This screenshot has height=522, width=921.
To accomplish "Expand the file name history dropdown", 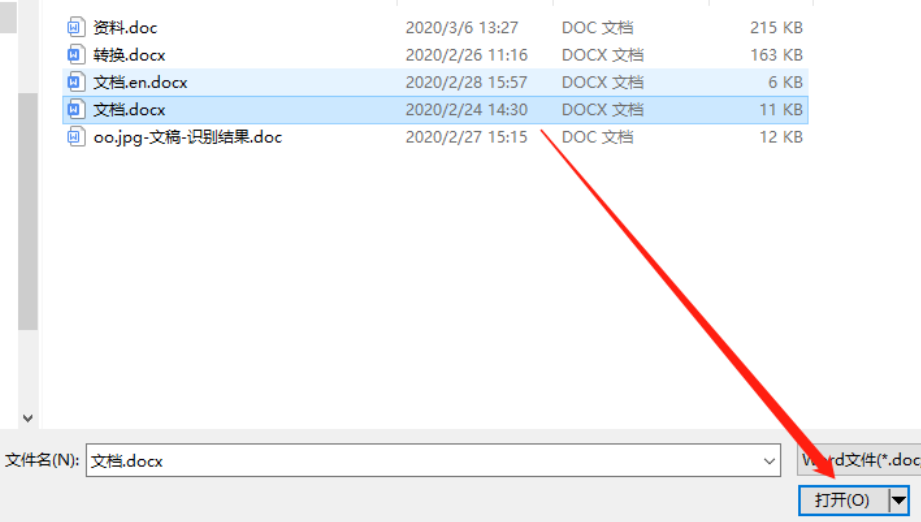I will point(769,461).
